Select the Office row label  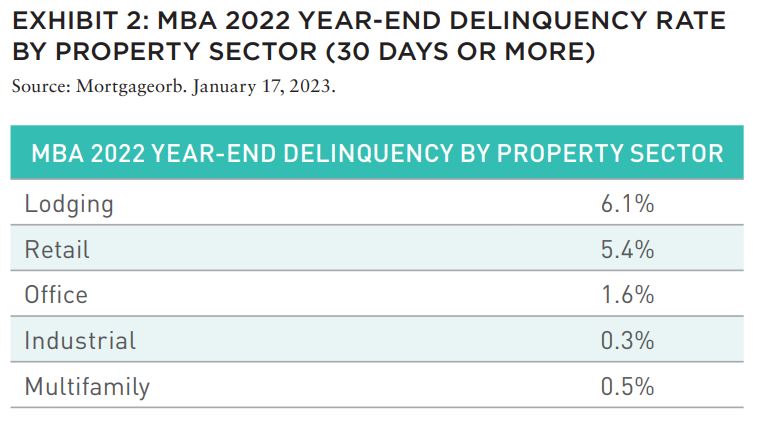click(56, 295)
